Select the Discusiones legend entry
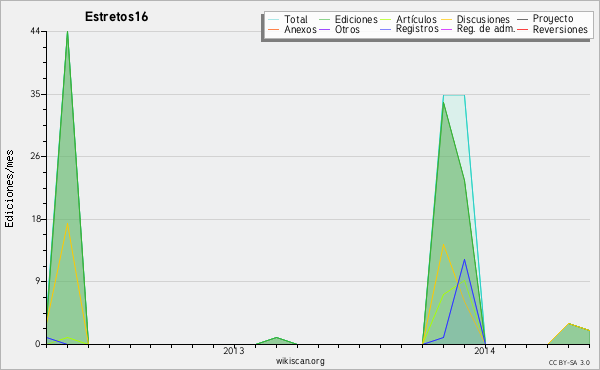Screen dimensions: 600x370 pyautogui.click(x=483, y=19)
